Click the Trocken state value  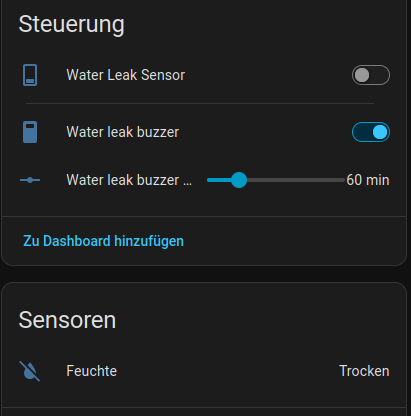(x=364, y=371)
